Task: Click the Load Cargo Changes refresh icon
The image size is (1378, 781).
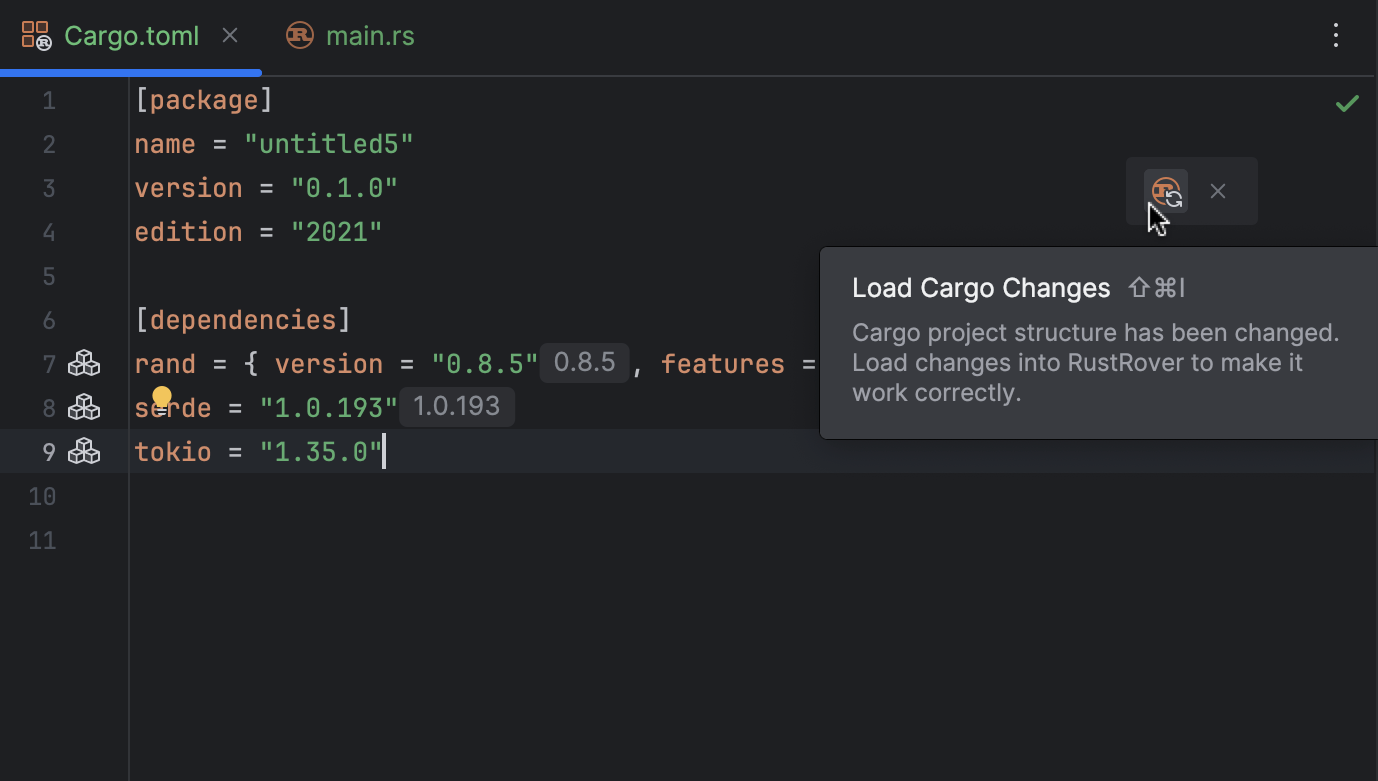Action: [x=1166, y=191]
